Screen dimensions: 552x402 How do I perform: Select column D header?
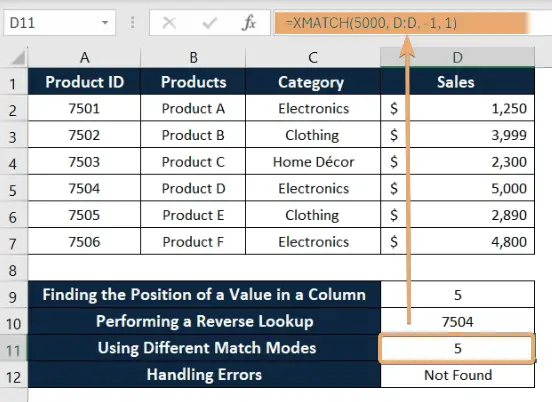(457, 57)
